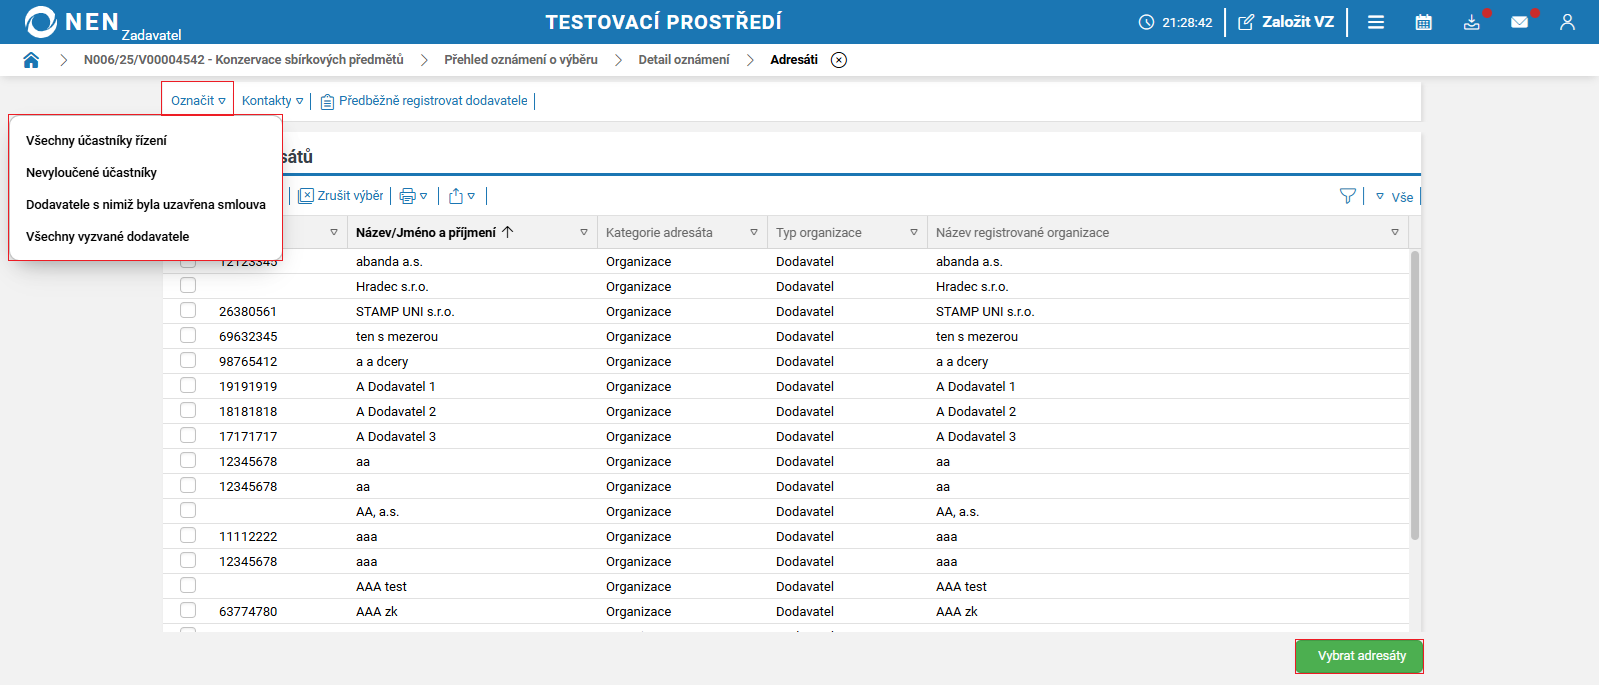The height and width of the screenshot is (685, 1599).
Task: Open the user profile icon
Action: [x=1567, y=22]
